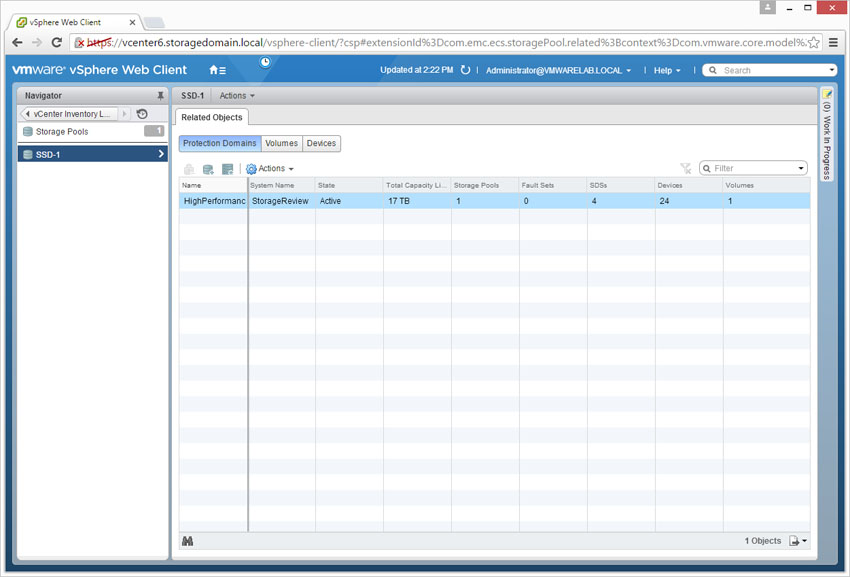Sort by Devices column header
The width and height of the screenshot is (850, 577).
pos(689,185)
